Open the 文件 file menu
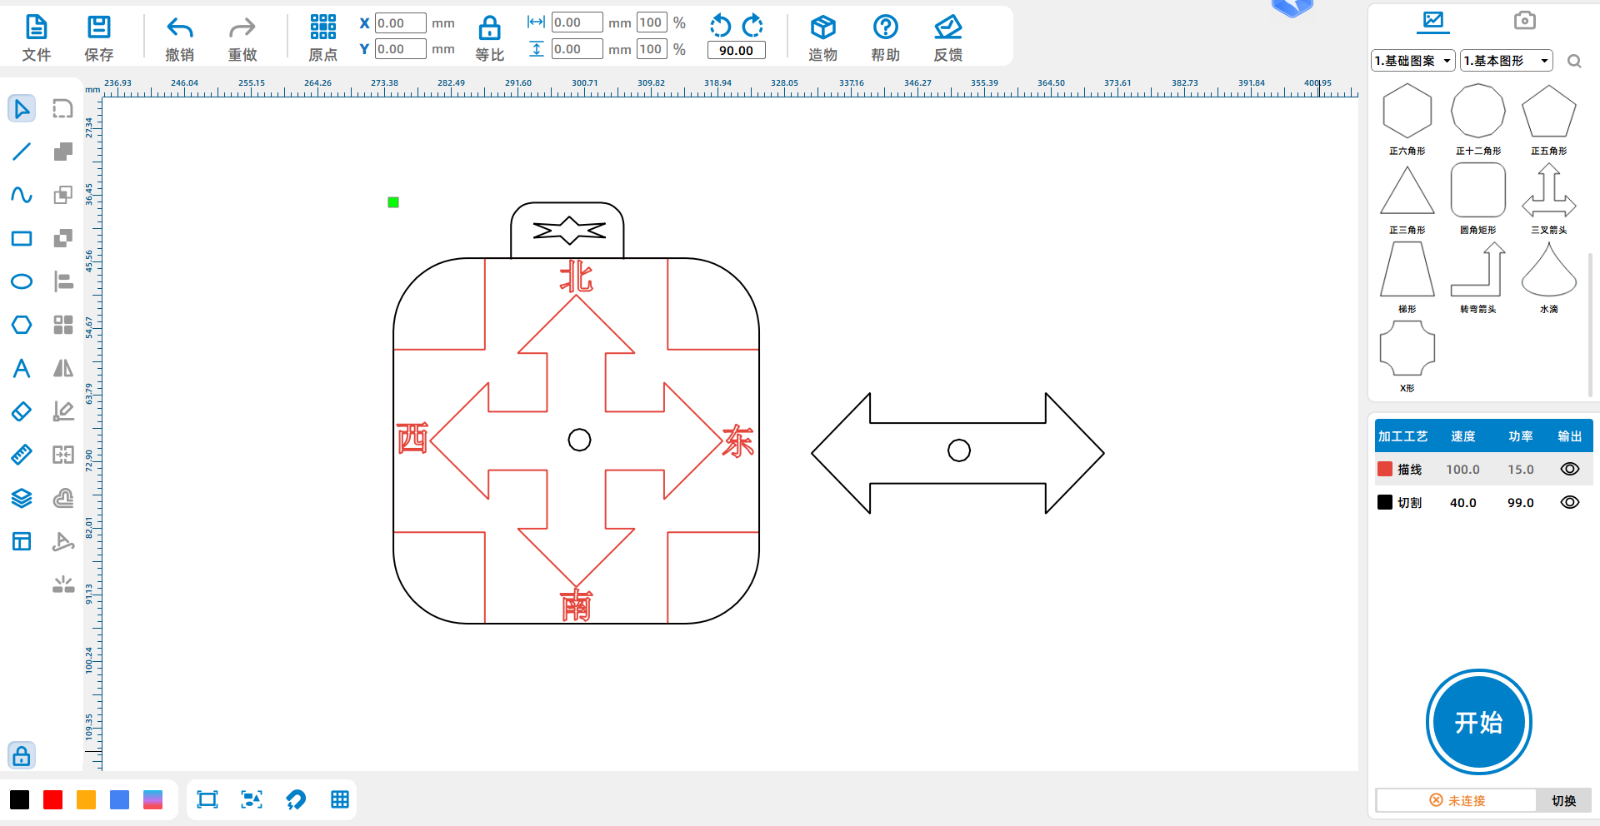This screenshot has width=1600, height=826. click(36, 38)
